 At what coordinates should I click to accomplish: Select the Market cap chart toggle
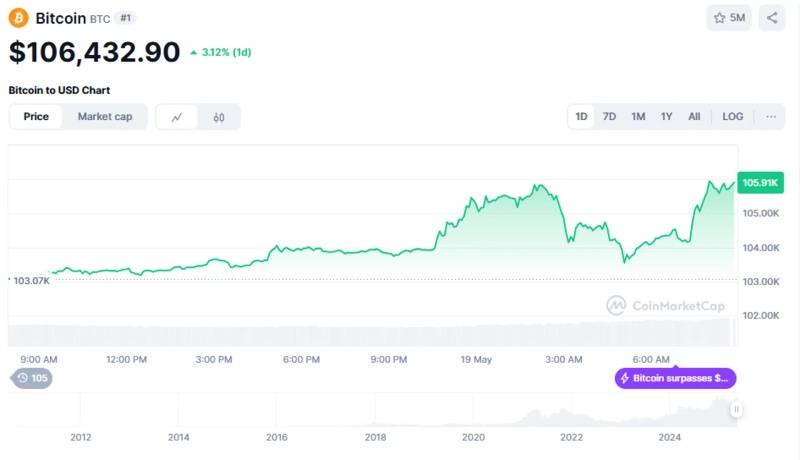105,117
